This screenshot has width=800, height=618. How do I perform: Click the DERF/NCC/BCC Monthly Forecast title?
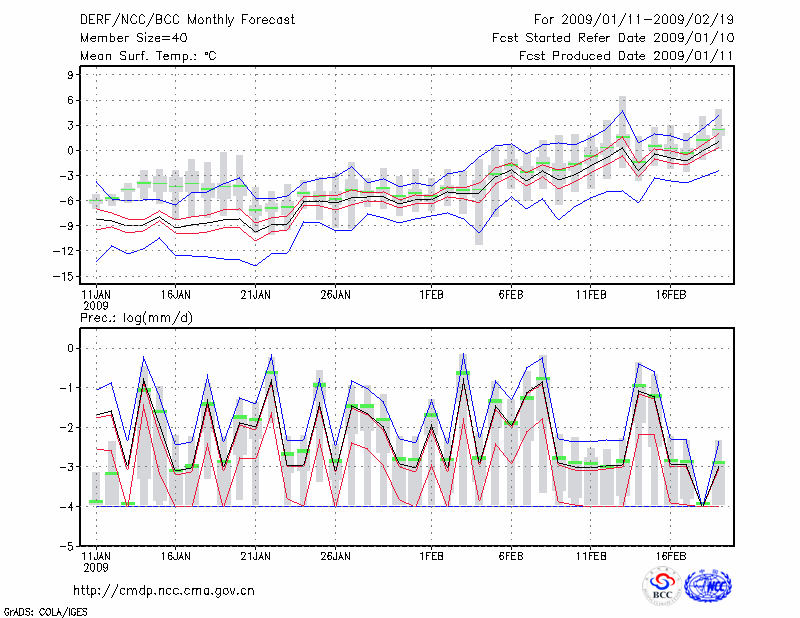click(x=190, y=19)
